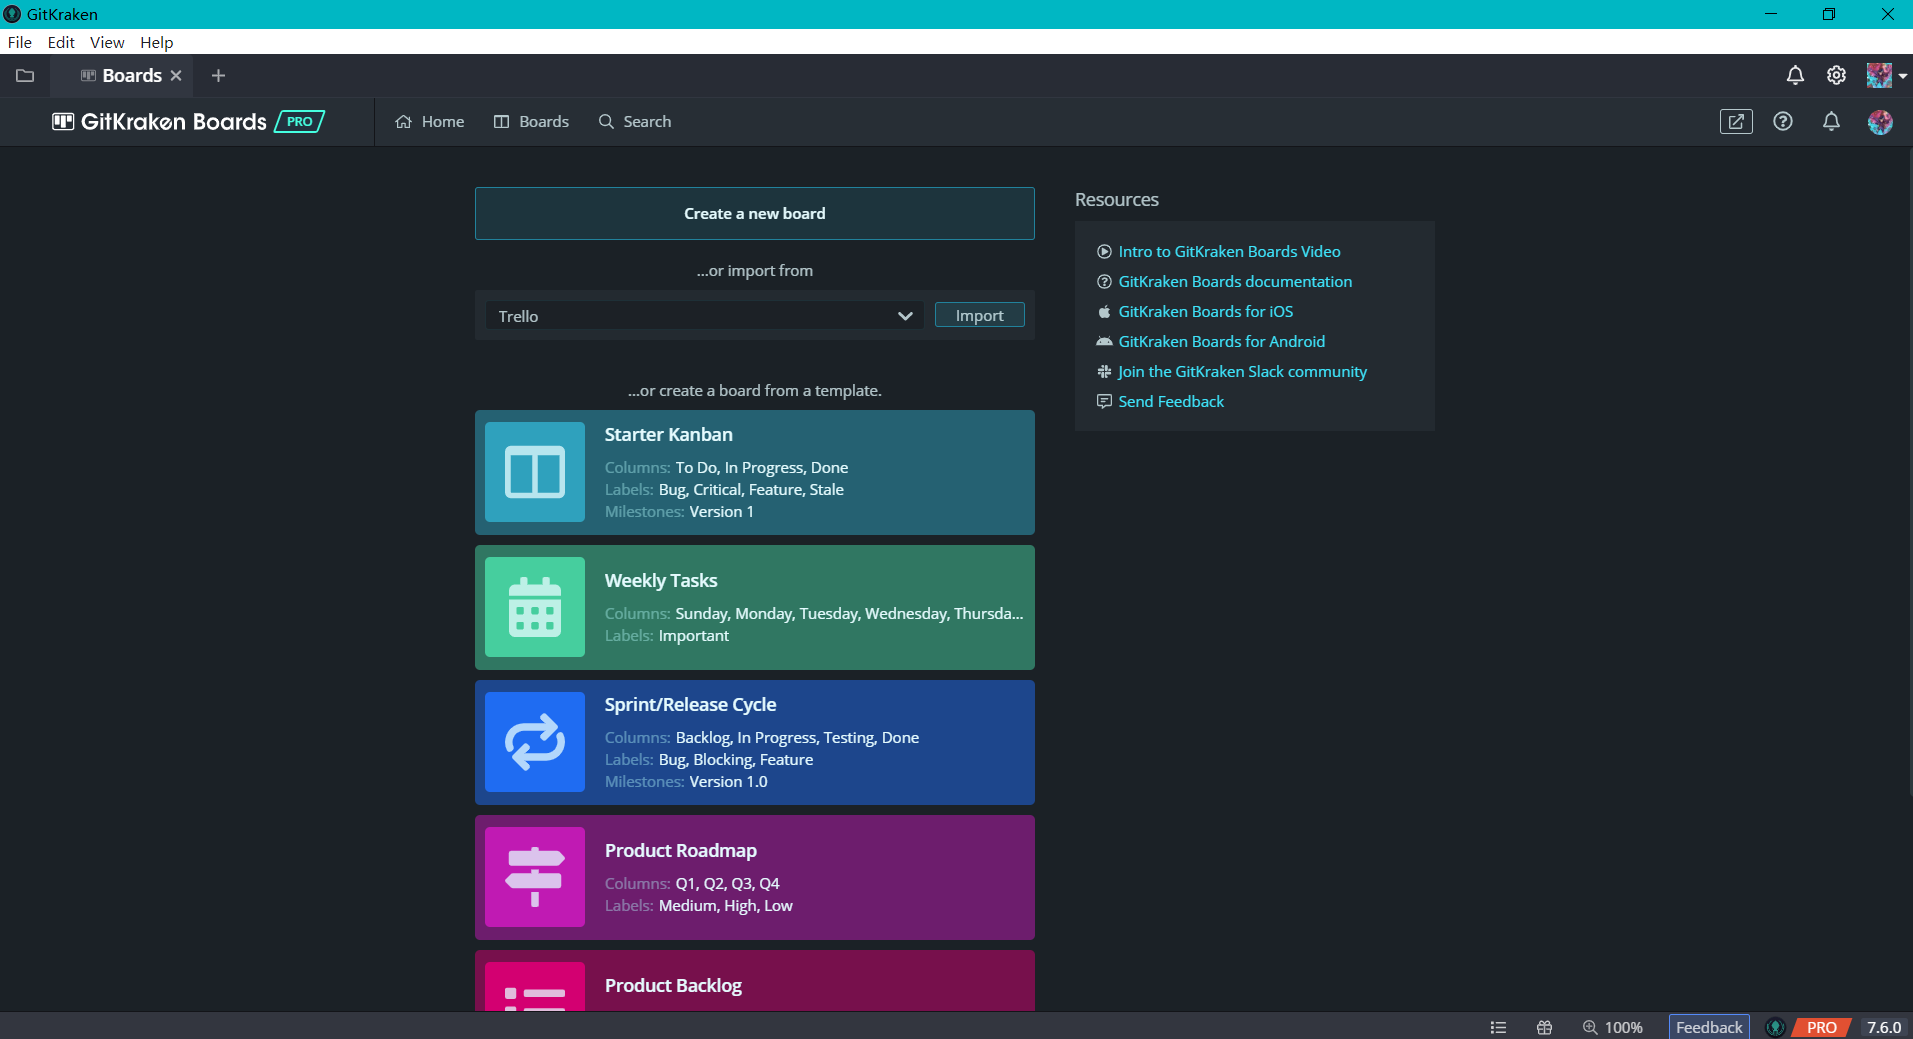Image resolution: width=1913 pixels, height=1039 pixels.
Task: Click Version 1.0 milestone text
Action: 729,782
